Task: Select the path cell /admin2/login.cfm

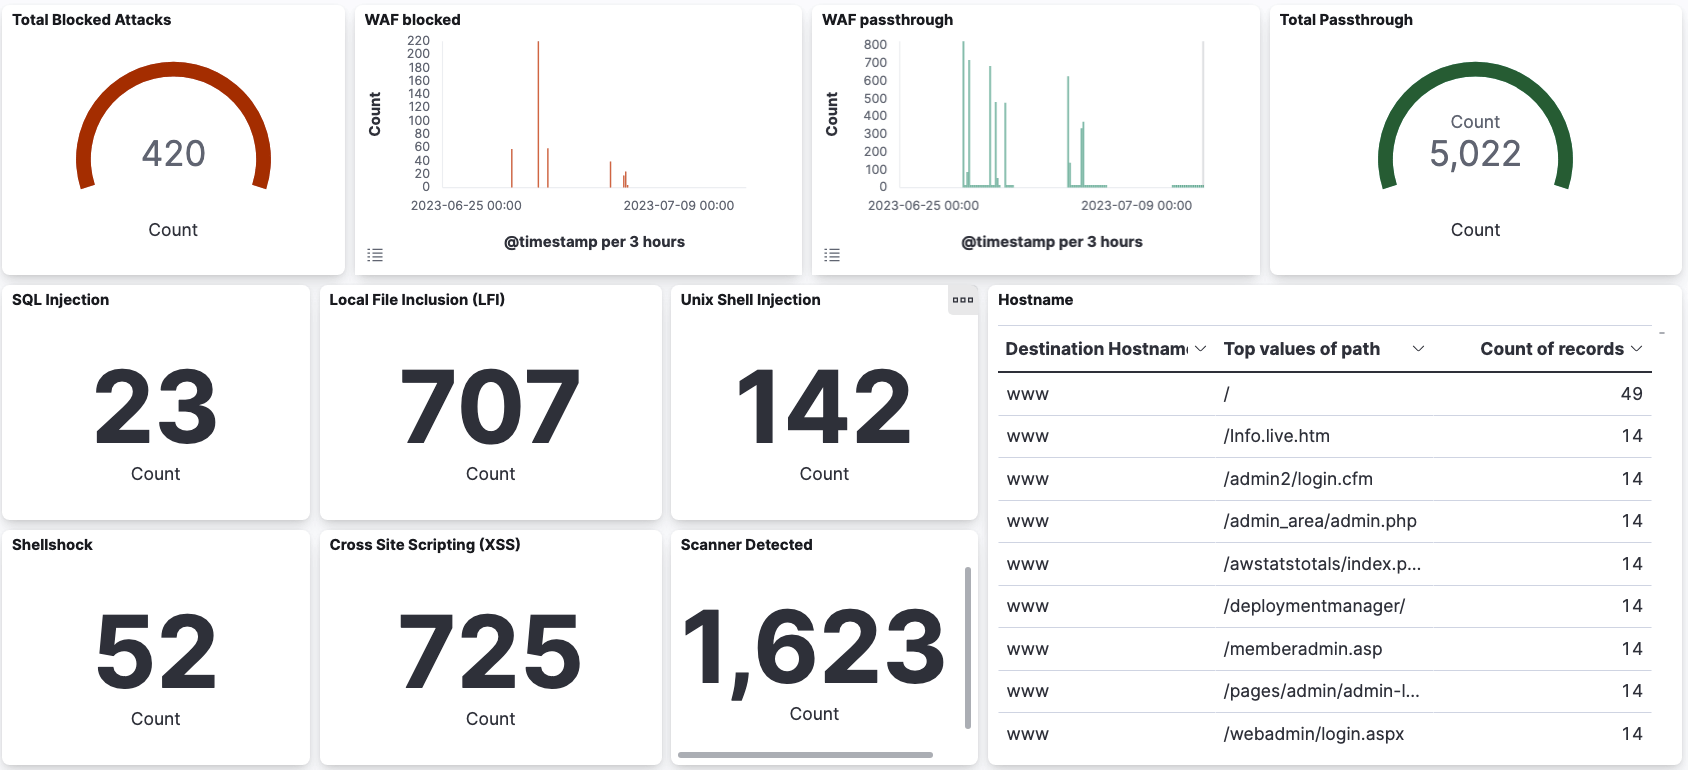Action: tap(1298, 479)
